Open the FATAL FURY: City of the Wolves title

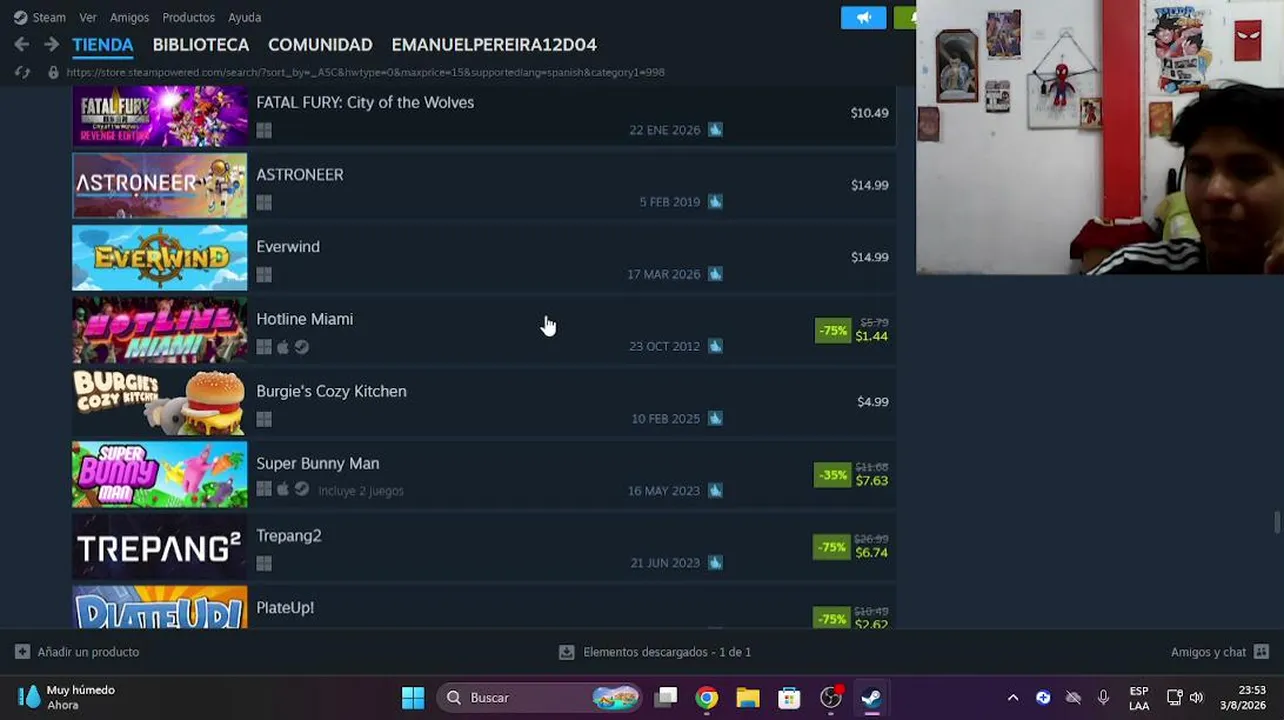[365, 102]
